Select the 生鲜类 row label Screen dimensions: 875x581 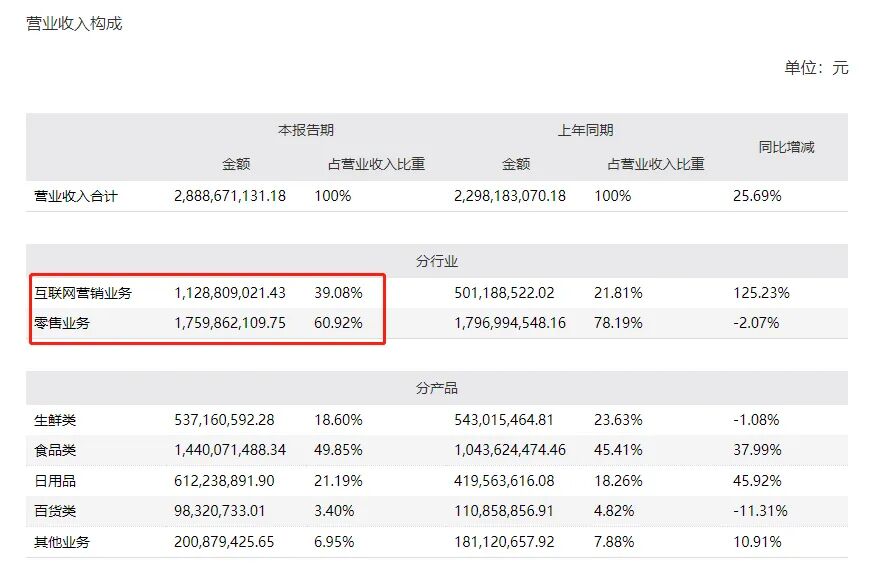click(x=55, y=420)
